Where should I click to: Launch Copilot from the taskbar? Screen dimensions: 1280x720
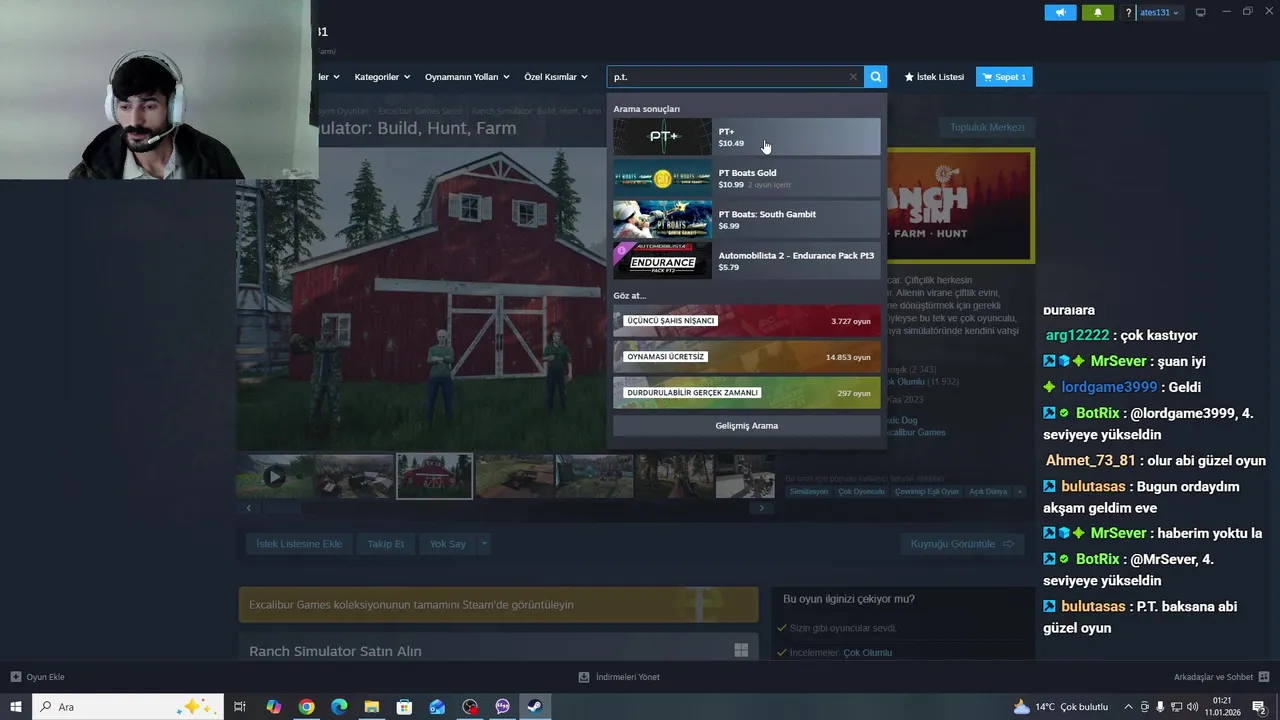pyautogui.click(x=274, y=707)
